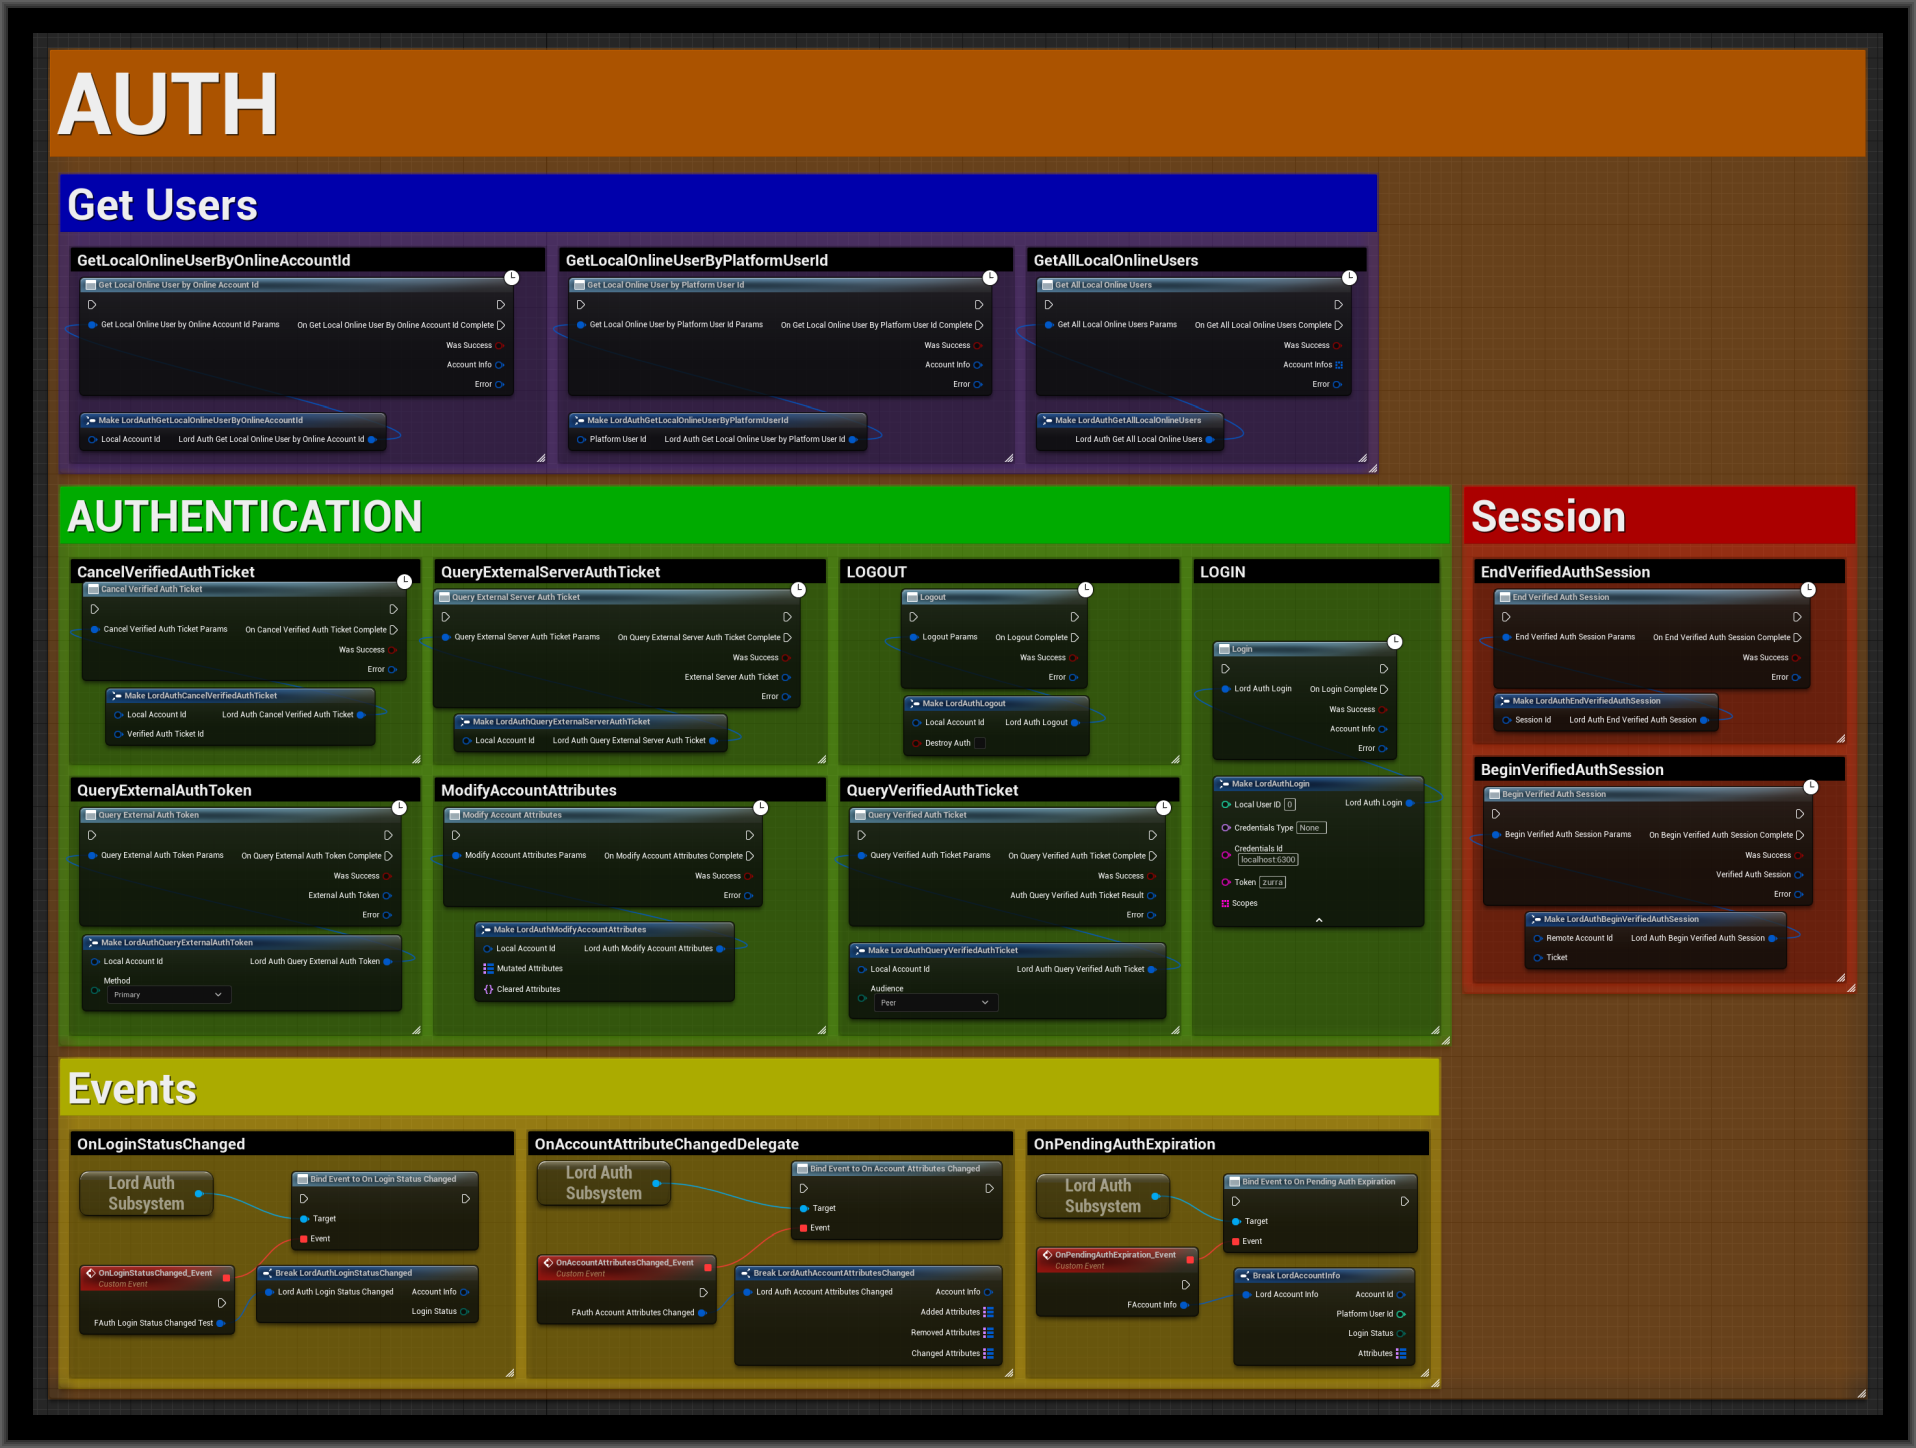
Task: Click the Local User ID value field
Action: pyautogui.click(x=1290, y=804)
